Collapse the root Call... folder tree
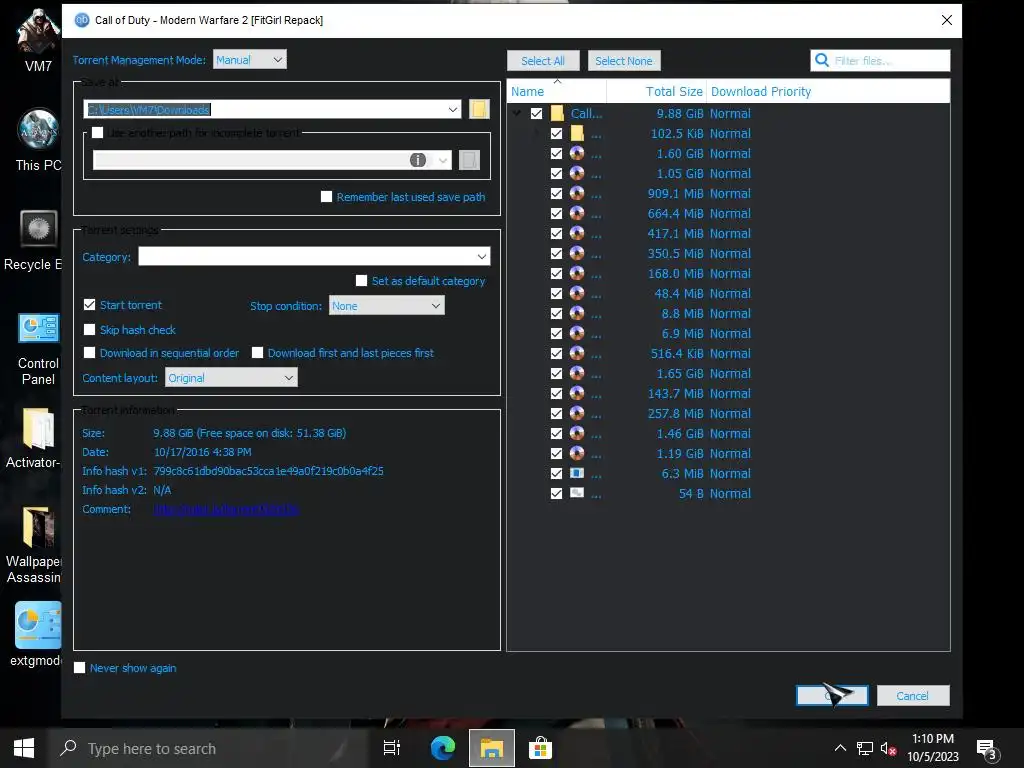The image size is (1024, 768). [517, 114]
